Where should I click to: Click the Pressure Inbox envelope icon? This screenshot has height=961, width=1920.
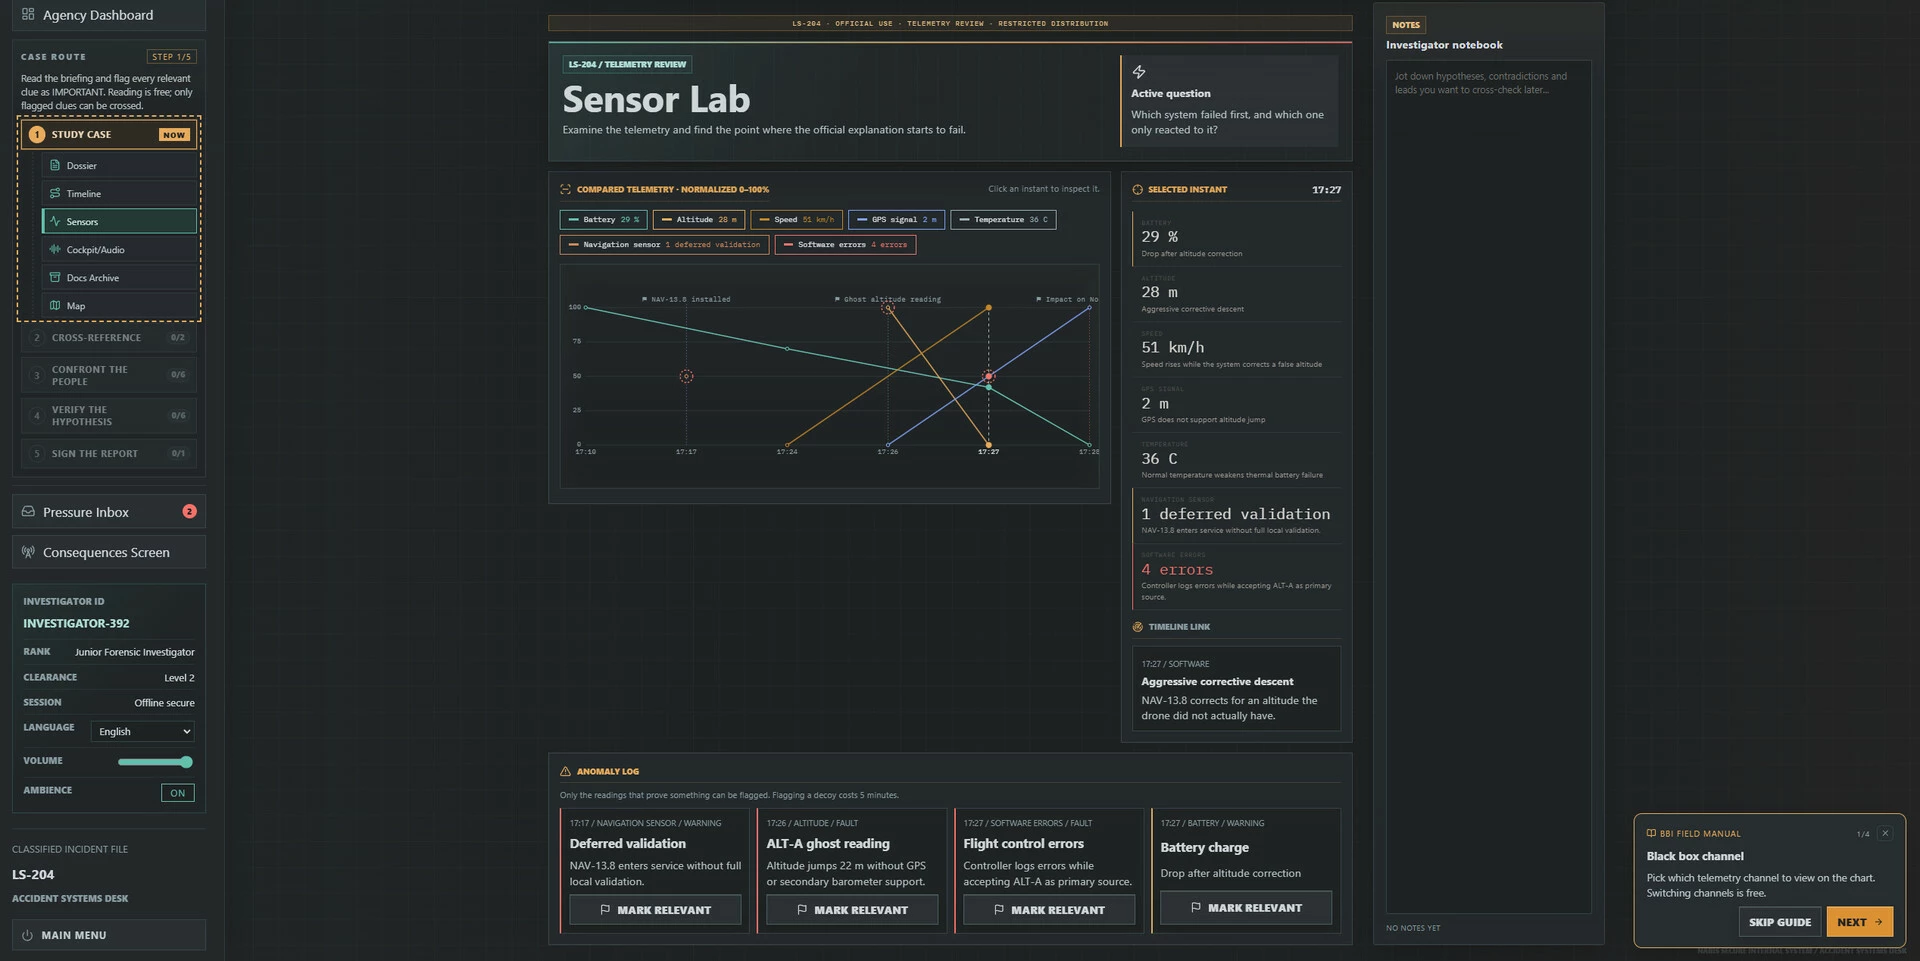[28, 511]
